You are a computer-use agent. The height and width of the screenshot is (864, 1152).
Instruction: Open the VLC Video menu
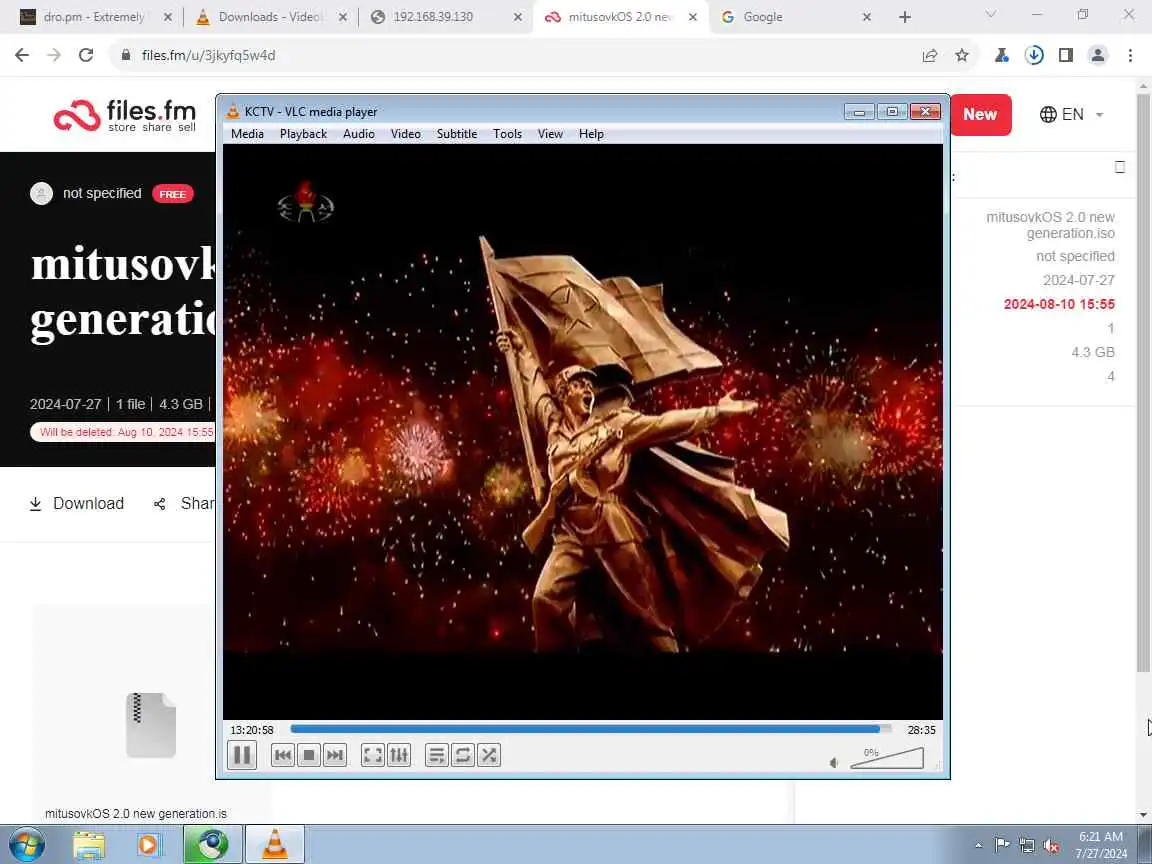(406, 134)
